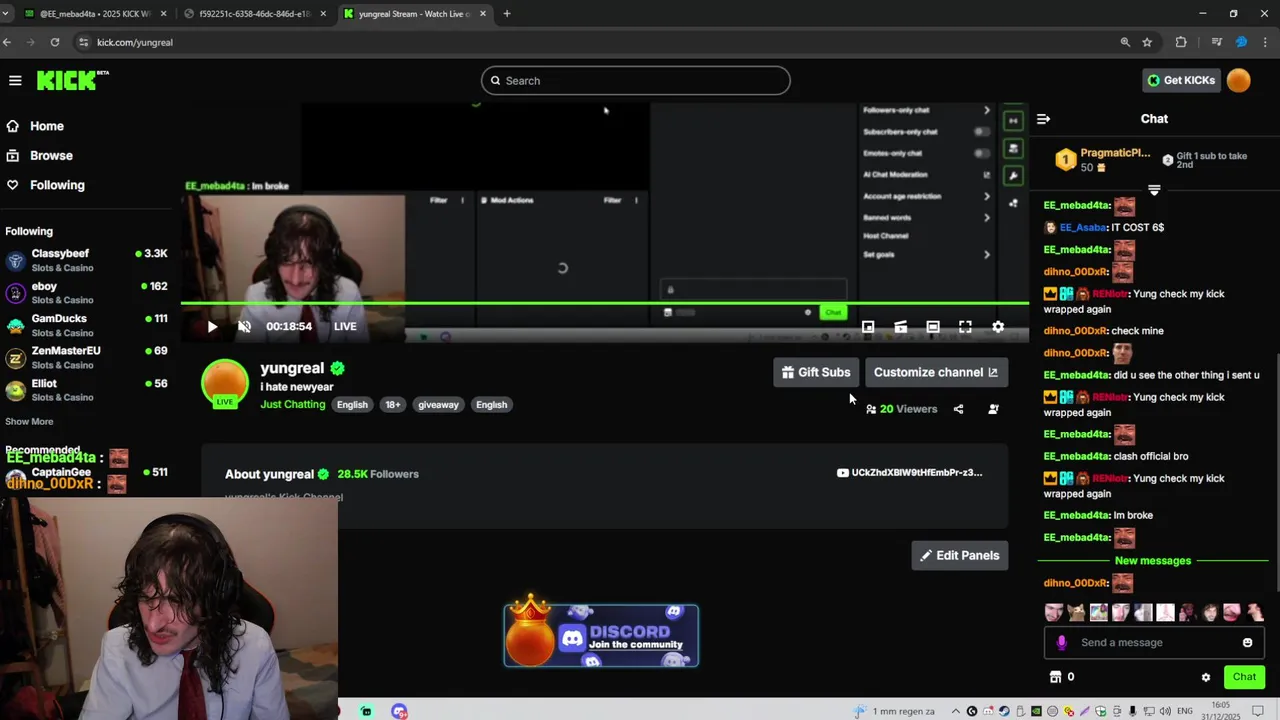Click Get KICKs button
This screenshot has height=720, width=1280.
1181,80
